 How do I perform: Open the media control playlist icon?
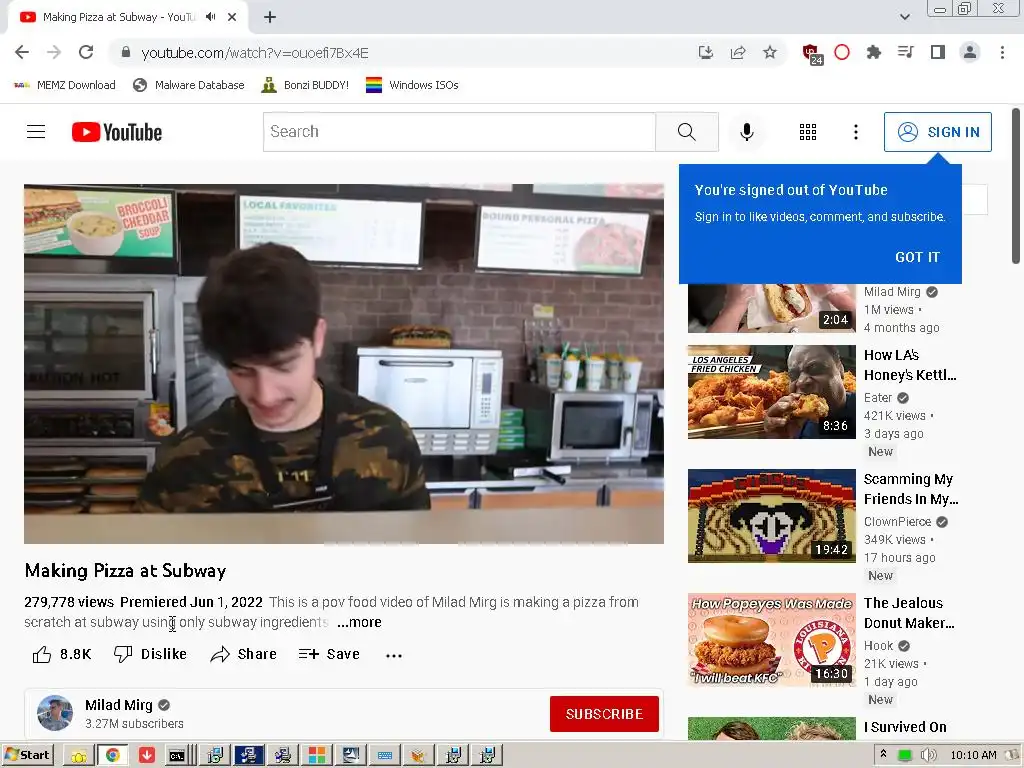905,52
